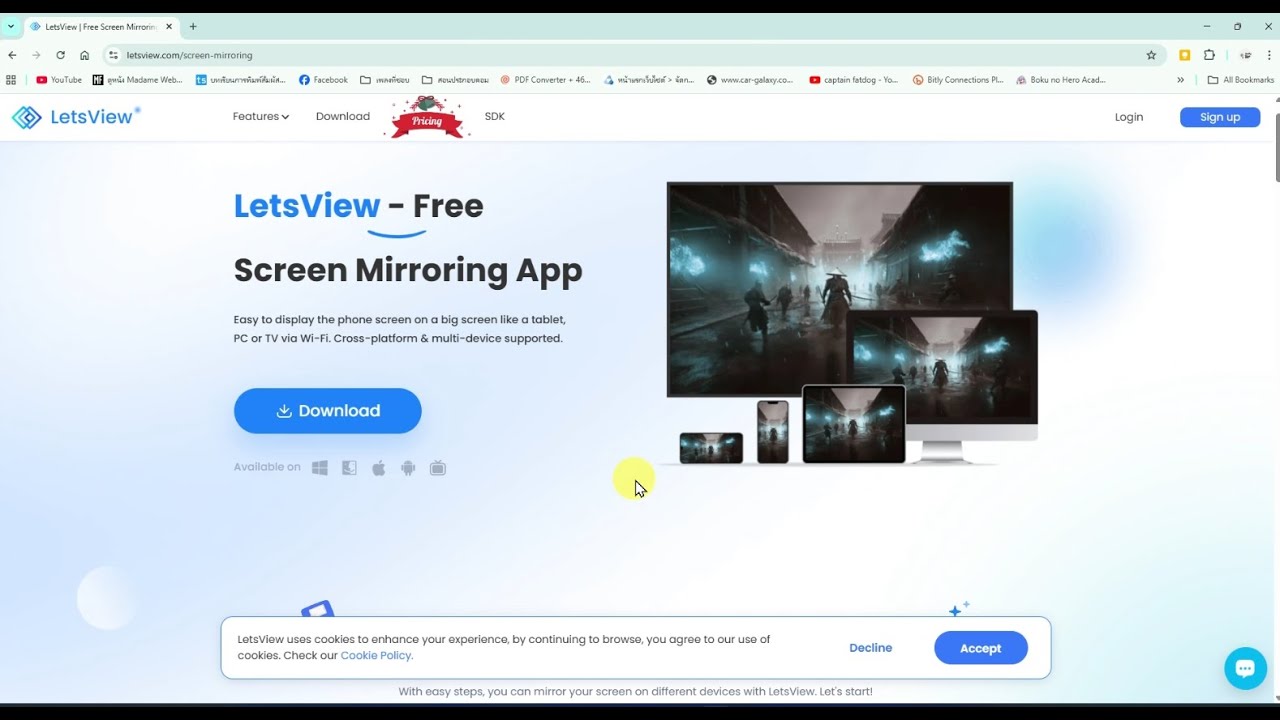Open the Cookie Policy link
1280x720 pixels.
tap(377, 656)
